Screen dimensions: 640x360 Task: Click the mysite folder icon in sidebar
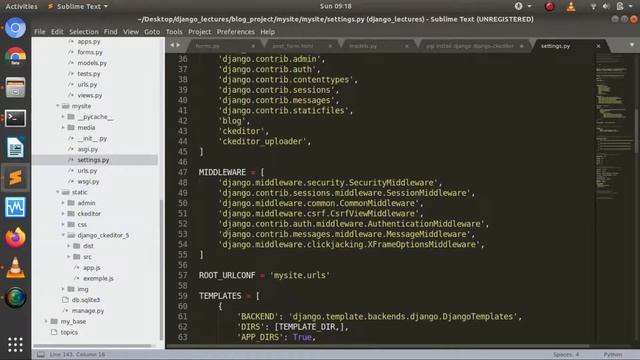tap(66, 106)
